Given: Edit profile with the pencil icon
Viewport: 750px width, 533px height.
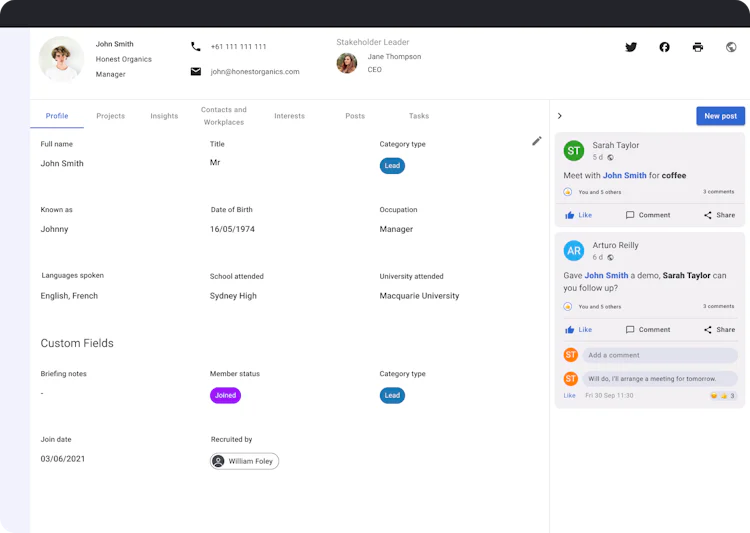Looking at the screenshot, I should pos(537,141).
